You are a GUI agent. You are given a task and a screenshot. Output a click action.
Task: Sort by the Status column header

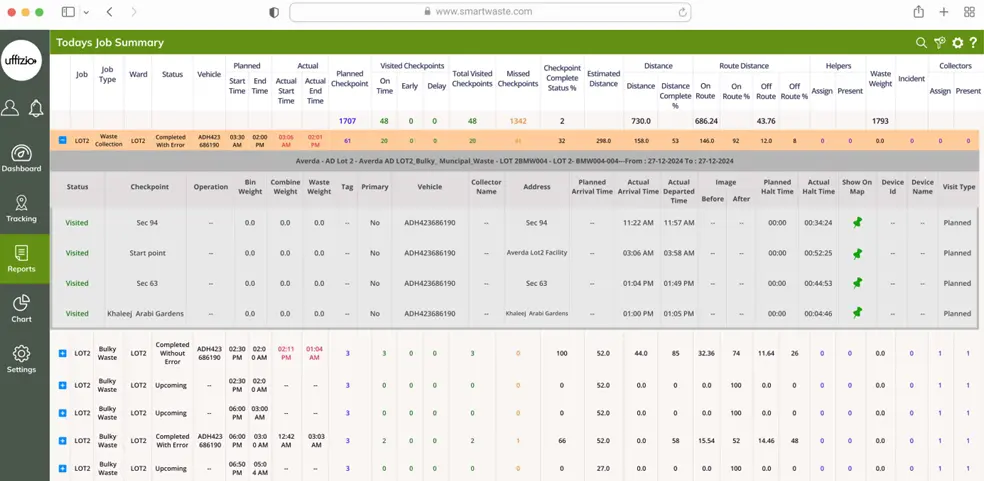172,74
